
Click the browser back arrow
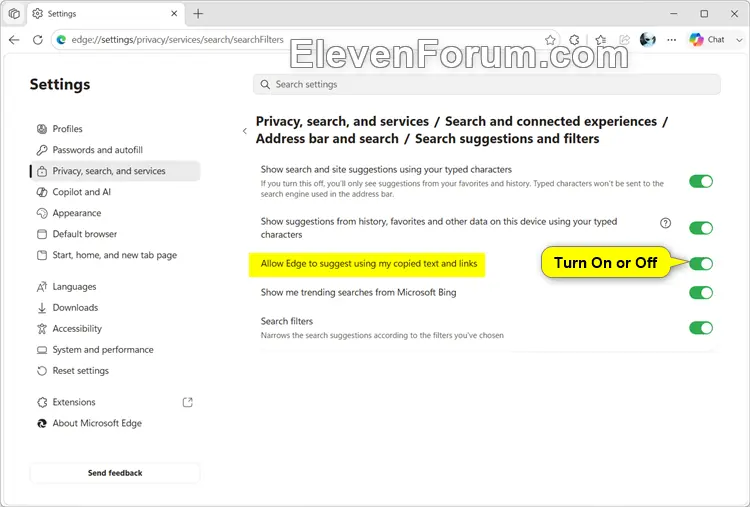(14, 40)
